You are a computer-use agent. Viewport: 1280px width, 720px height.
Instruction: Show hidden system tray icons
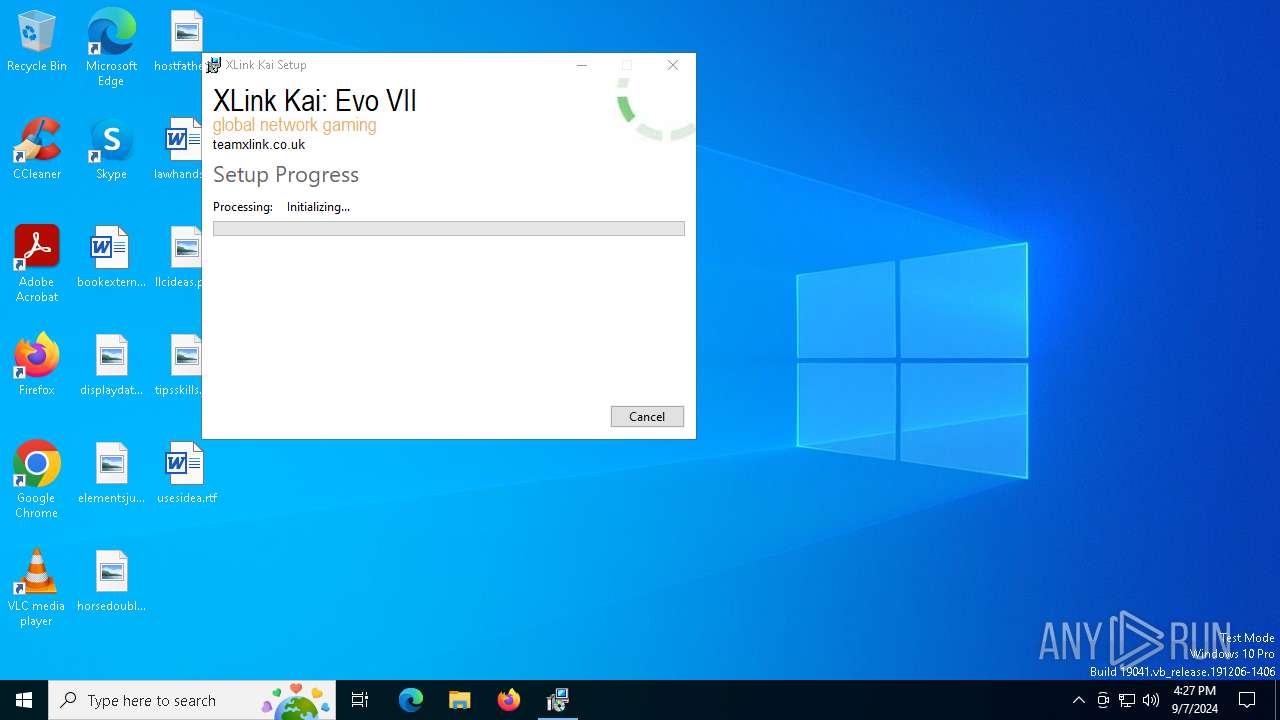(x=1079, y=700)
